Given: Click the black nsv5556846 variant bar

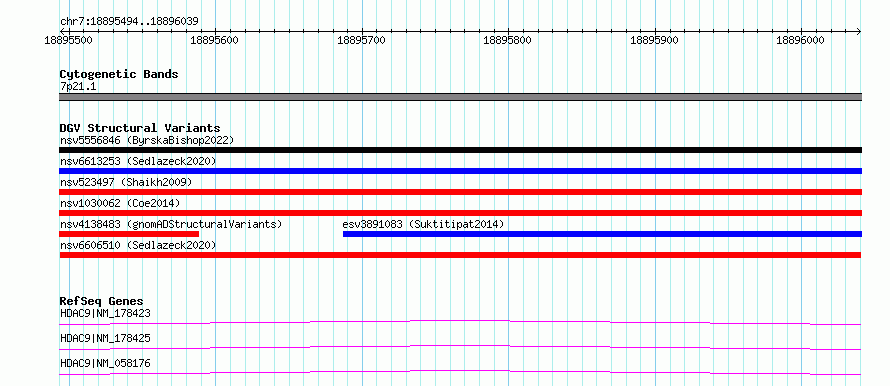Looking at the screenshot, I should click(x=460, y=150).
